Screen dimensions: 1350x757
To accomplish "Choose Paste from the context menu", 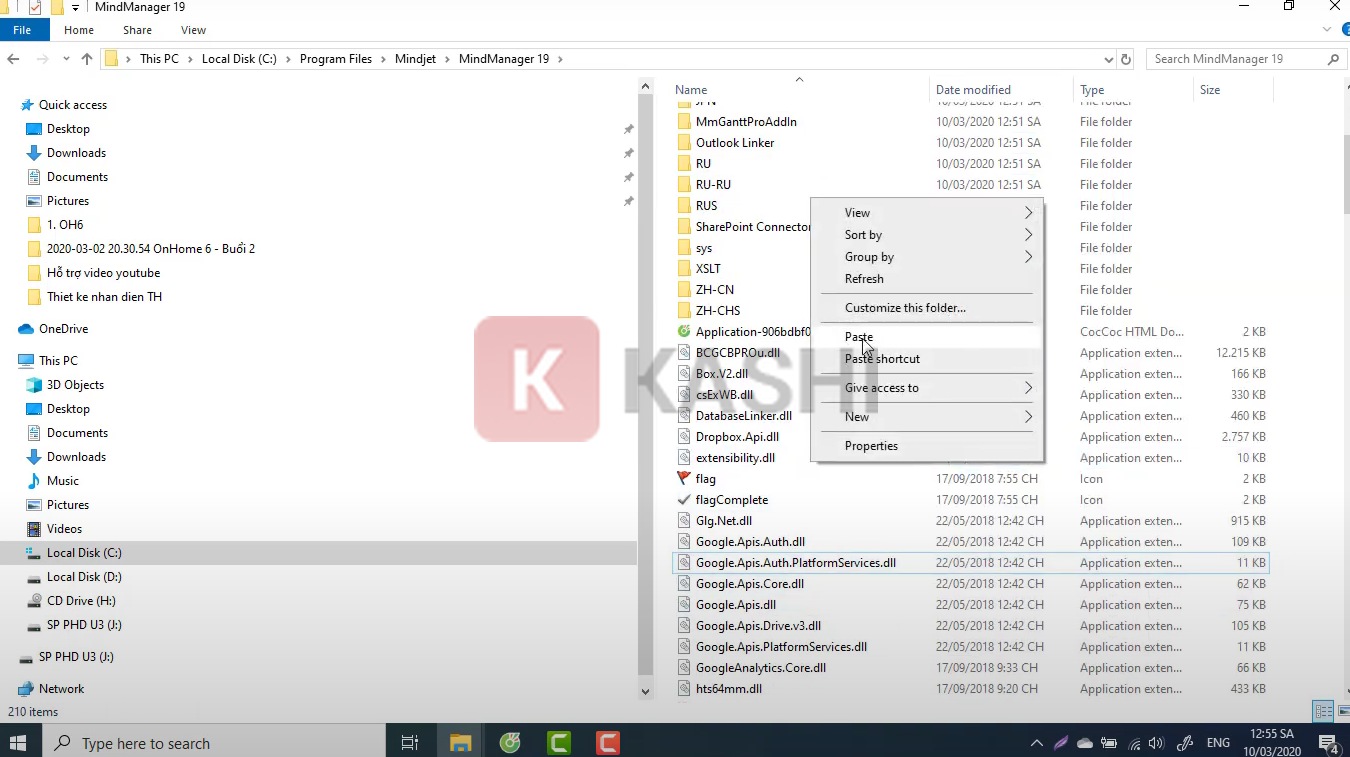I will 858,337.
